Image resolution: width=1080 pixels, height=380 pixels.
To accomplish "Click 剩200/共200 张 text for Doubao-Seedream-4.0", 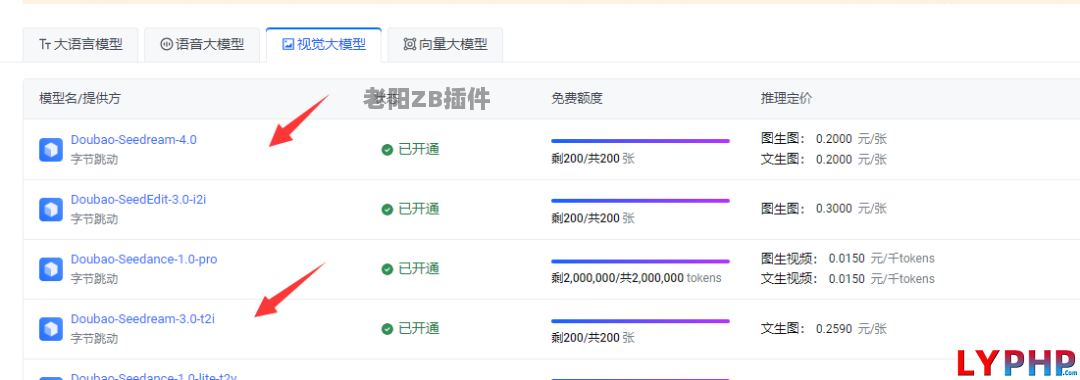I will 593,158.
